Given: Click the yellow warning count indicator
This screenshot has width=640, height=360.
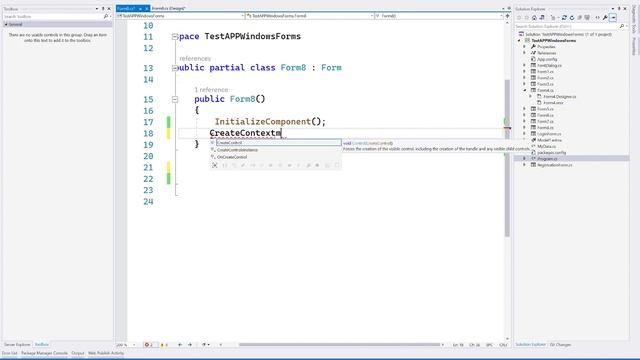Looking at the screenshot, I should 164,345.
